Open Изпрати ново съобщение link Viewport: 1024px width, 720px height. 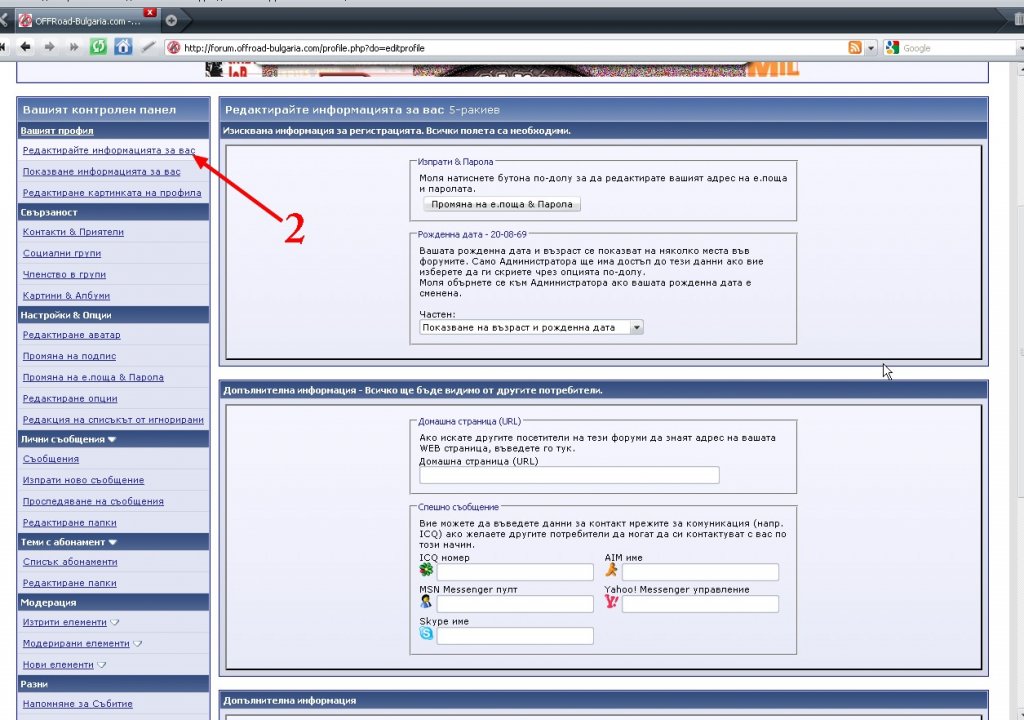coord(83,480)
